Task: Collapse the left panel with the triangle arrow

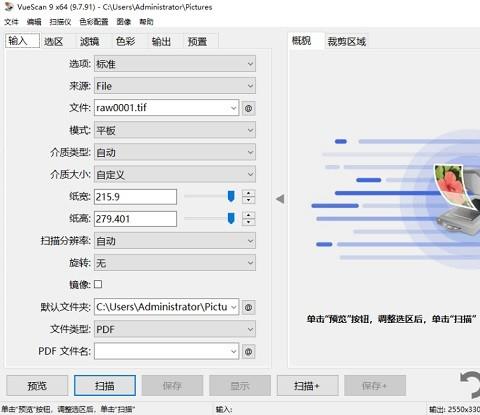Action: click(280, 199)
